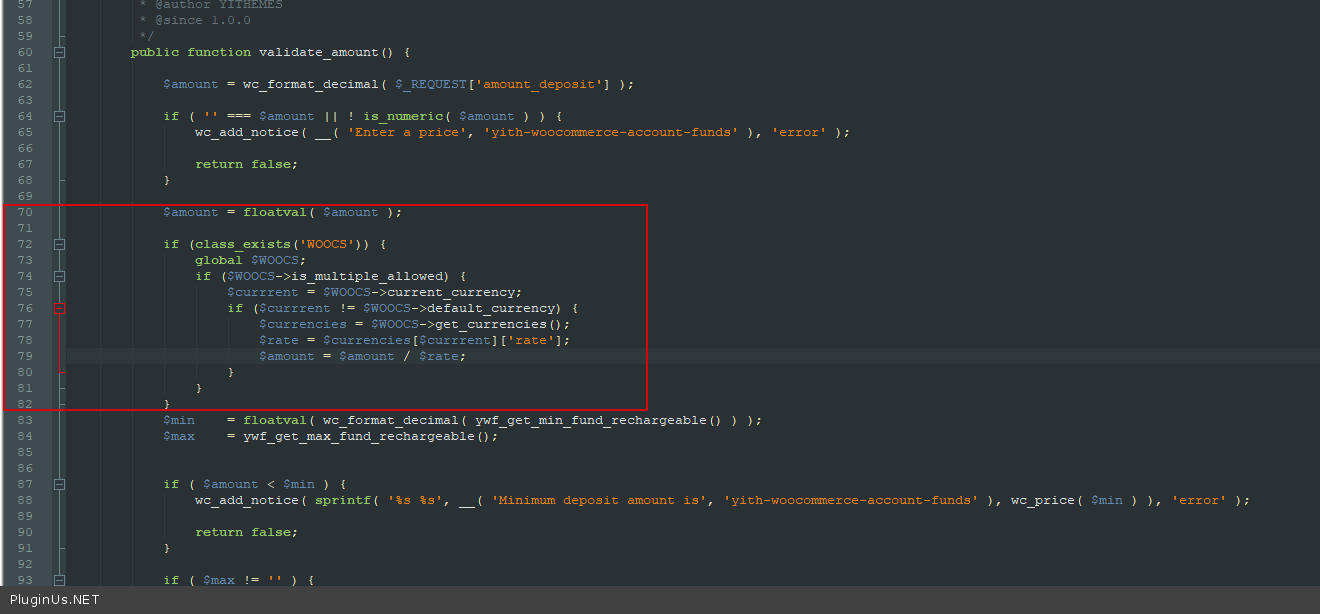1320x614 pixels.
Task: Collapse the fold marker on line 64
Action: [60, 116]
